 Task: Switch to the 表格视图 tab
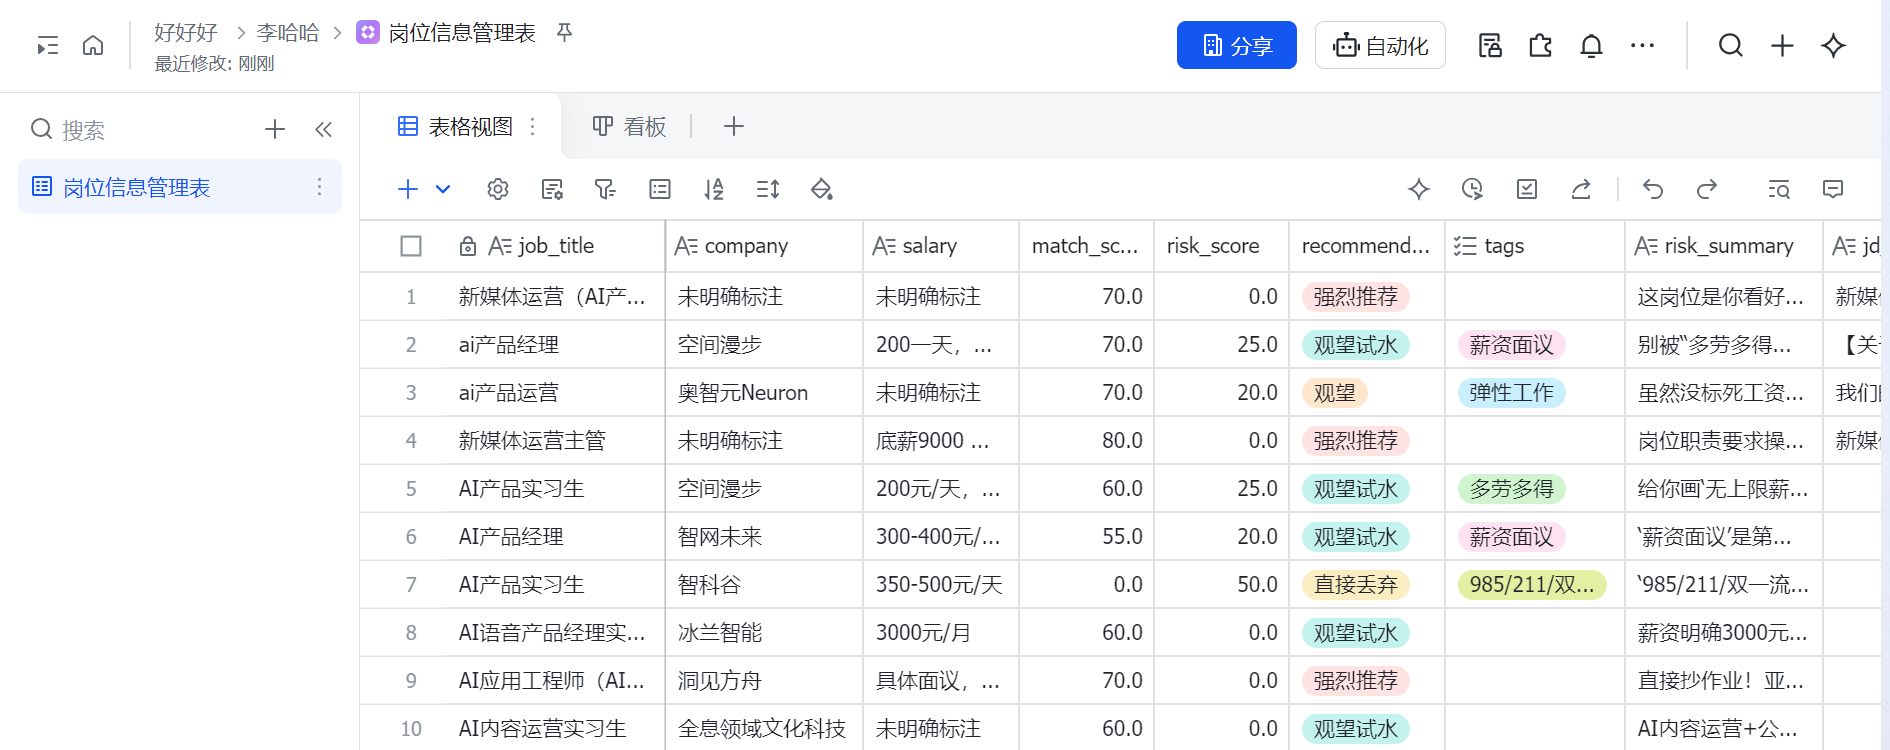[x=456, y=126]
